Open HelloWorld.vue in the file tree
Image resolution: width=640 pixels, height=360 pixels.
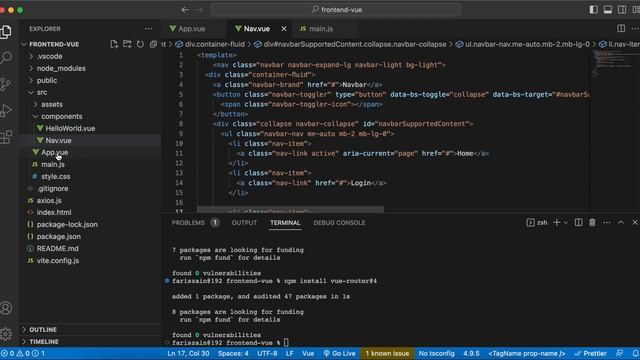(70, 128)
